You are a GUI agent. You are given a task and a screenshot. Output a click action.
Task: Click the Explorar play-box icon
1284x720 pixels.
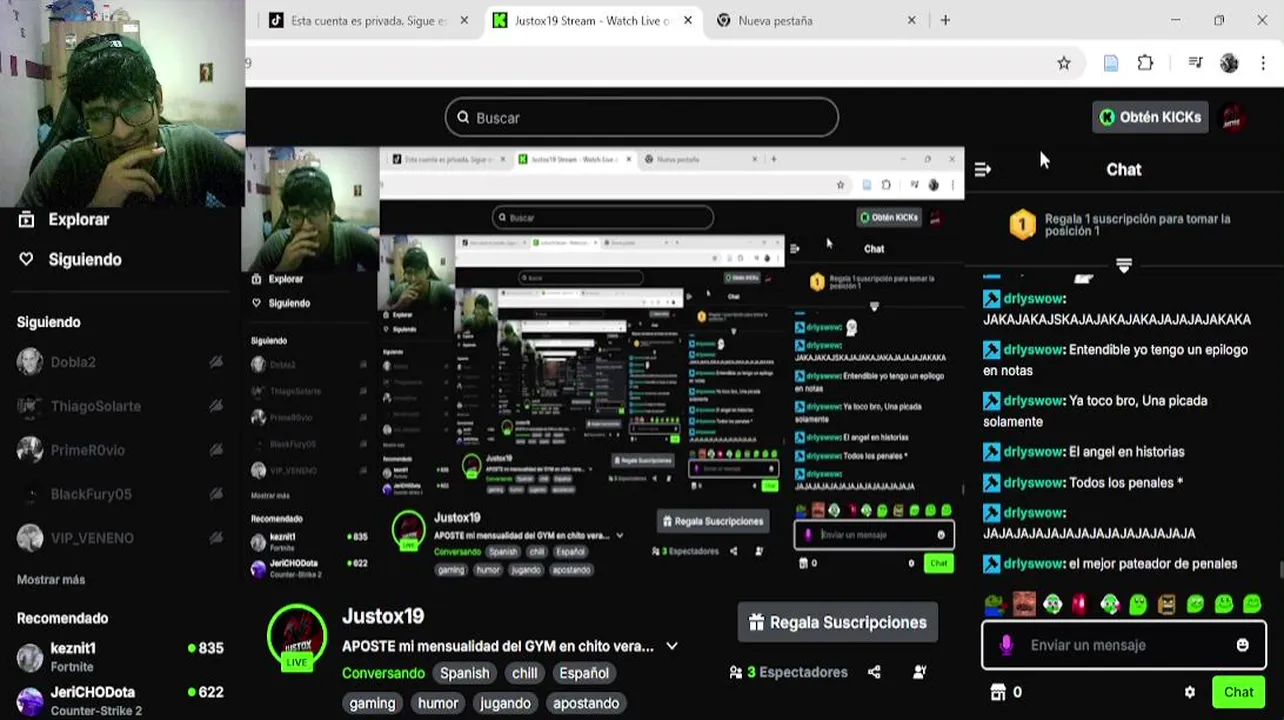[27, 220]
